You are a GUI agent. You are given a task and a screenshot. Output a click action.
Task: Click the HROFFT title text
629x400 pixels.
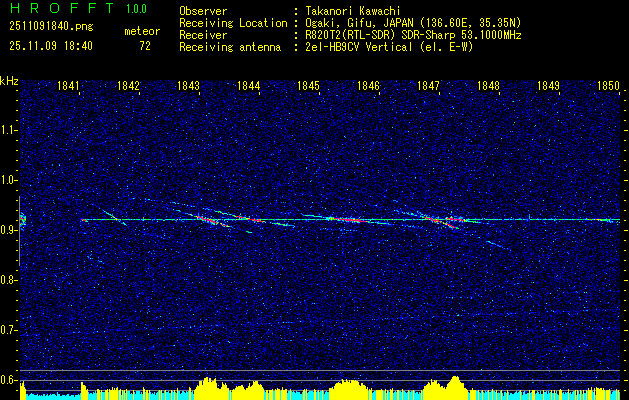click(x=56, y=9)
